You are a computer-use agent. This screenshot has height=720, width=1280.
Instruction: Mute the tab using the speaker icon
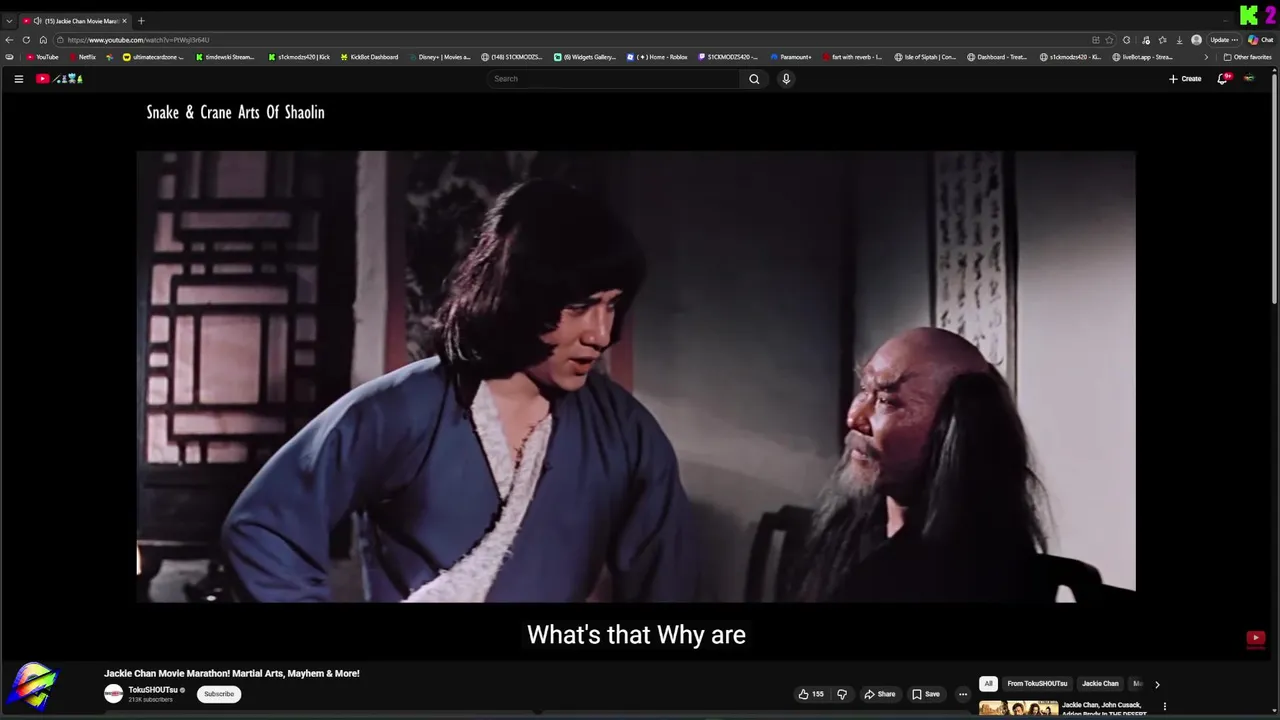pyautogui.click(x=37, y=21)
